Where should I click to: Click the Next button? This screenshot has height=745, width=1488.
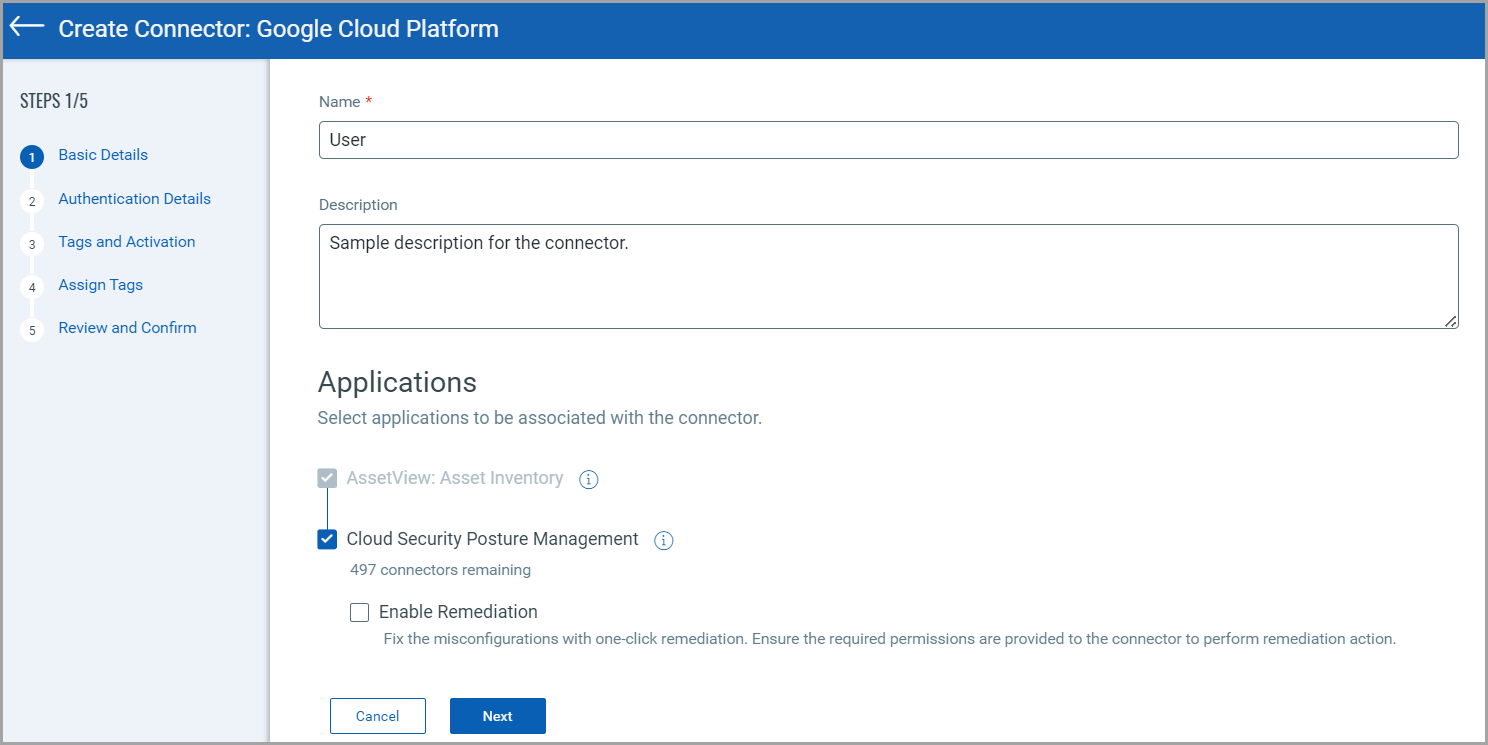click(497, 715)
